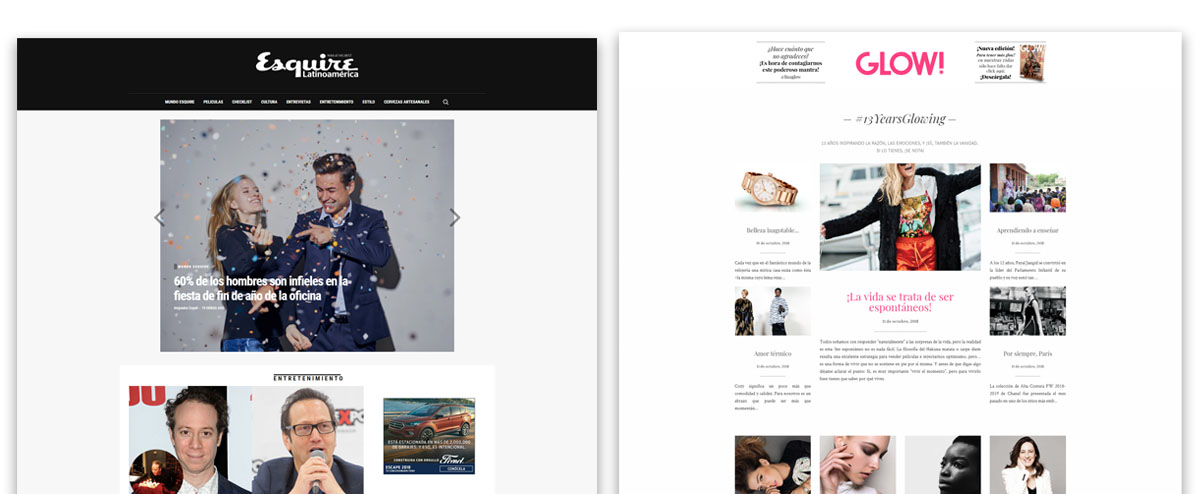Click the 'Nueva edición' magazine download banner
Viewport: 1200px width, 494px height.
[x=1010, y=62]
